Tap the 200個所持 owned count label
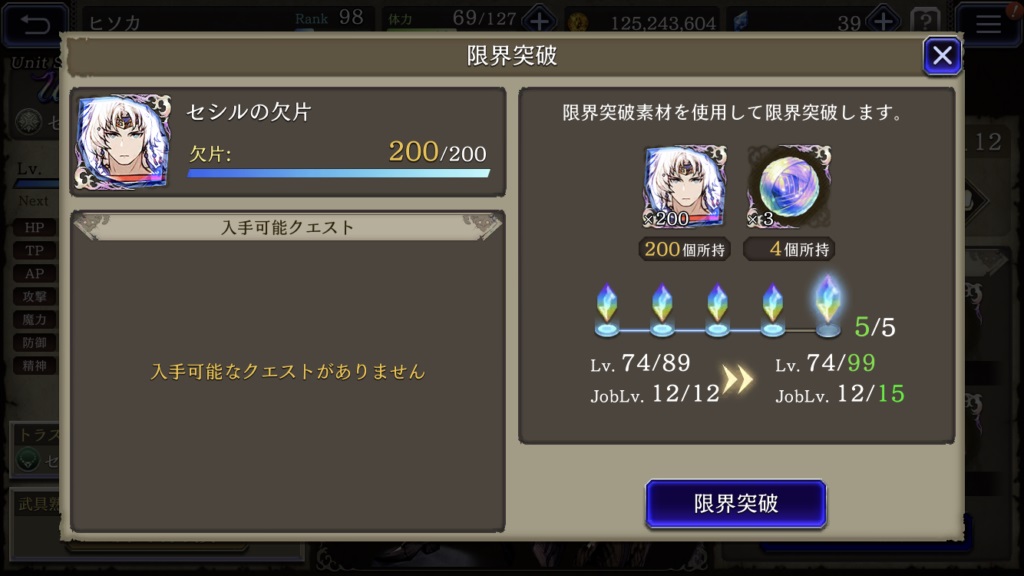1024x576 pixels. (x=684, y=249)
